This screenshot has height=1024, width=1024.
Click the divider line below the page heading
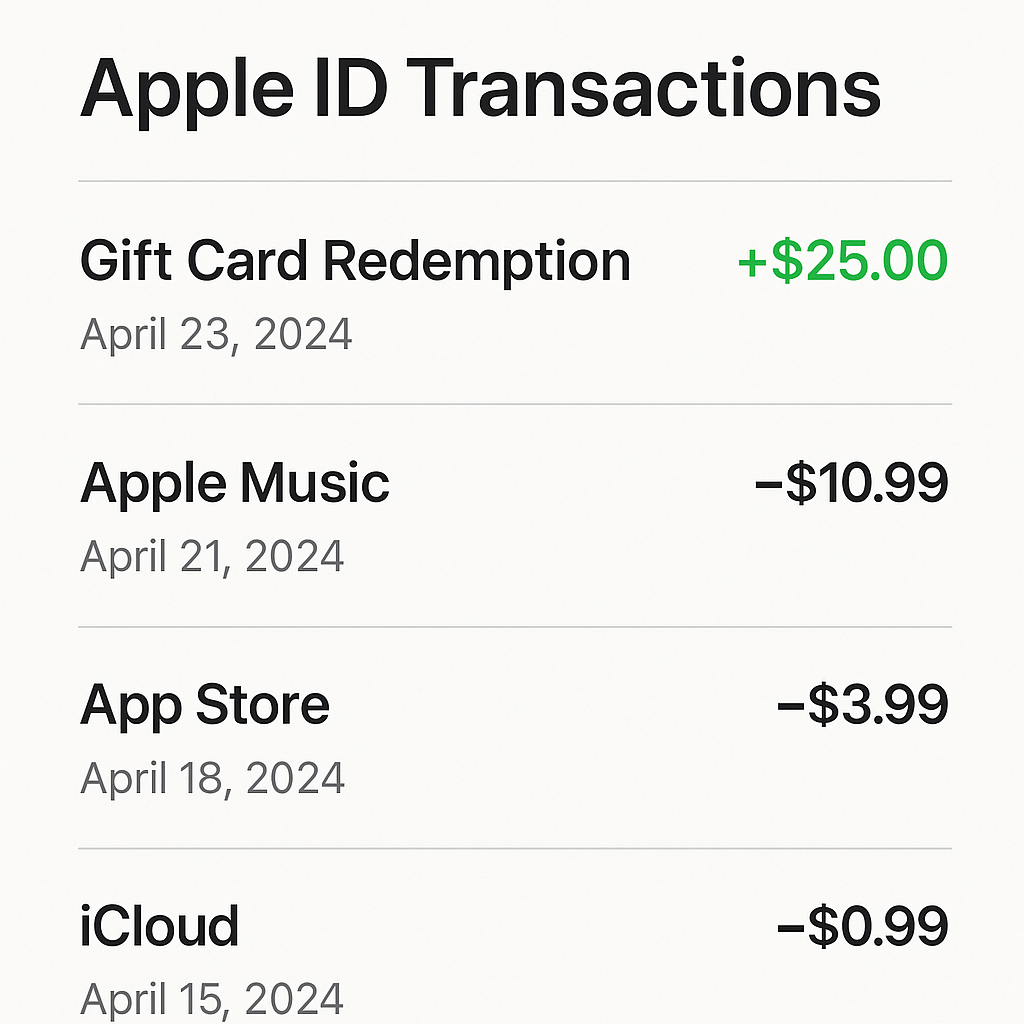[x=515, y=182]
